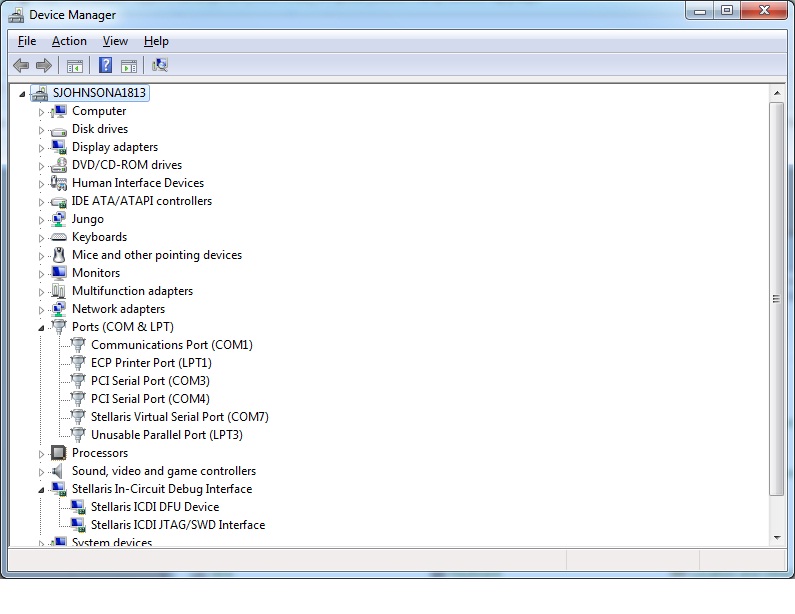The image size is (795, 614).
Task: Click the Human Interface Devices icon
Action: click(58, 183)
